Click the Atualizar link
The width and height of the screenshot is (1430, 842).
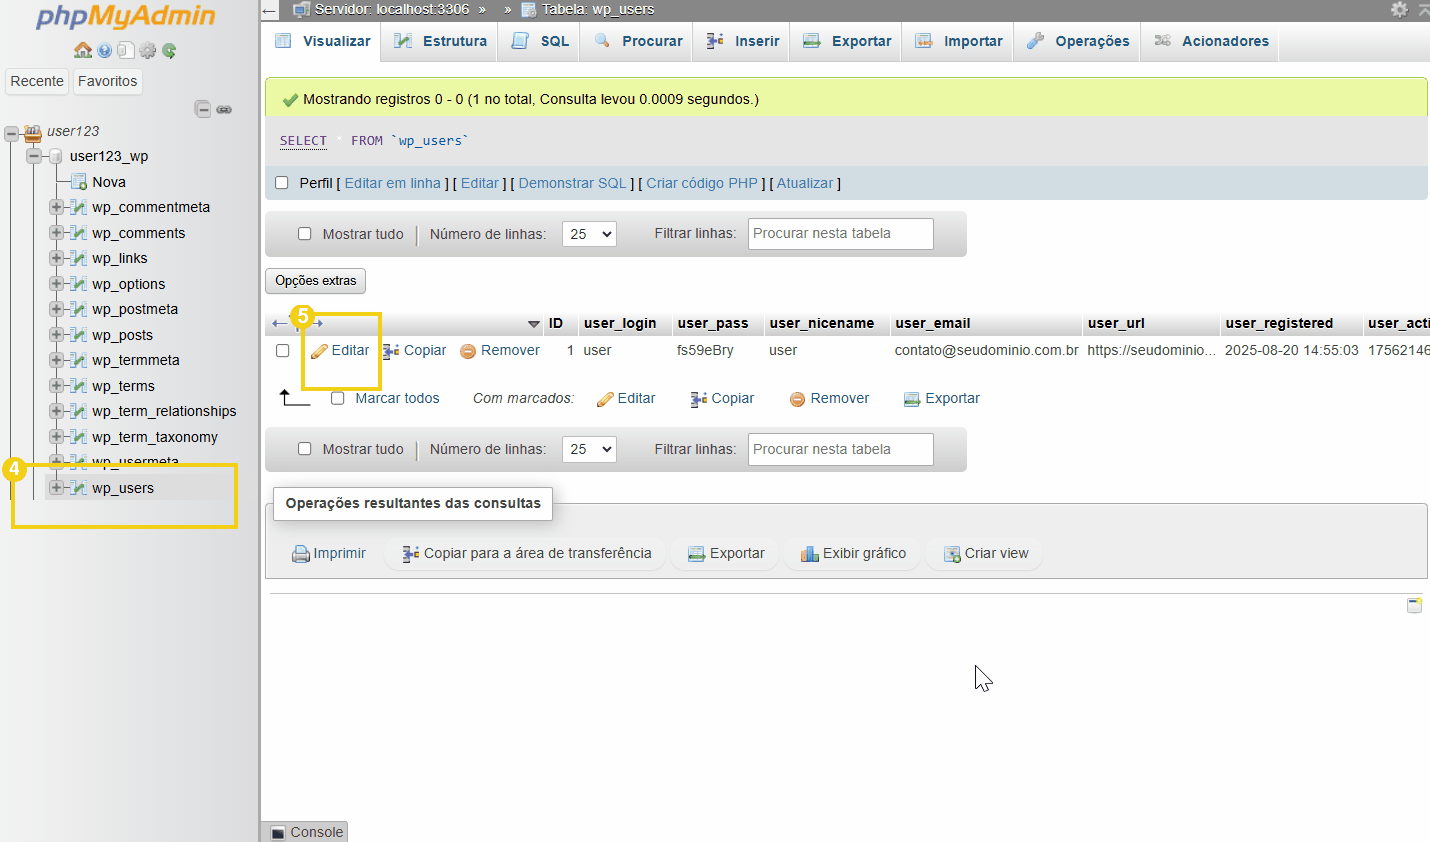pos(805,183)
